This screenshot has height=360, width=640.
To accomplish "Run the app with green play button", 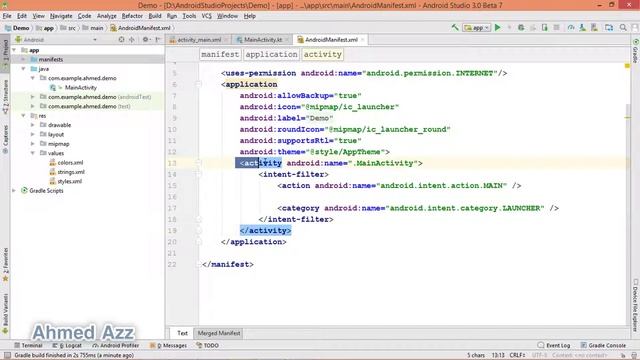I will [498, 27].
